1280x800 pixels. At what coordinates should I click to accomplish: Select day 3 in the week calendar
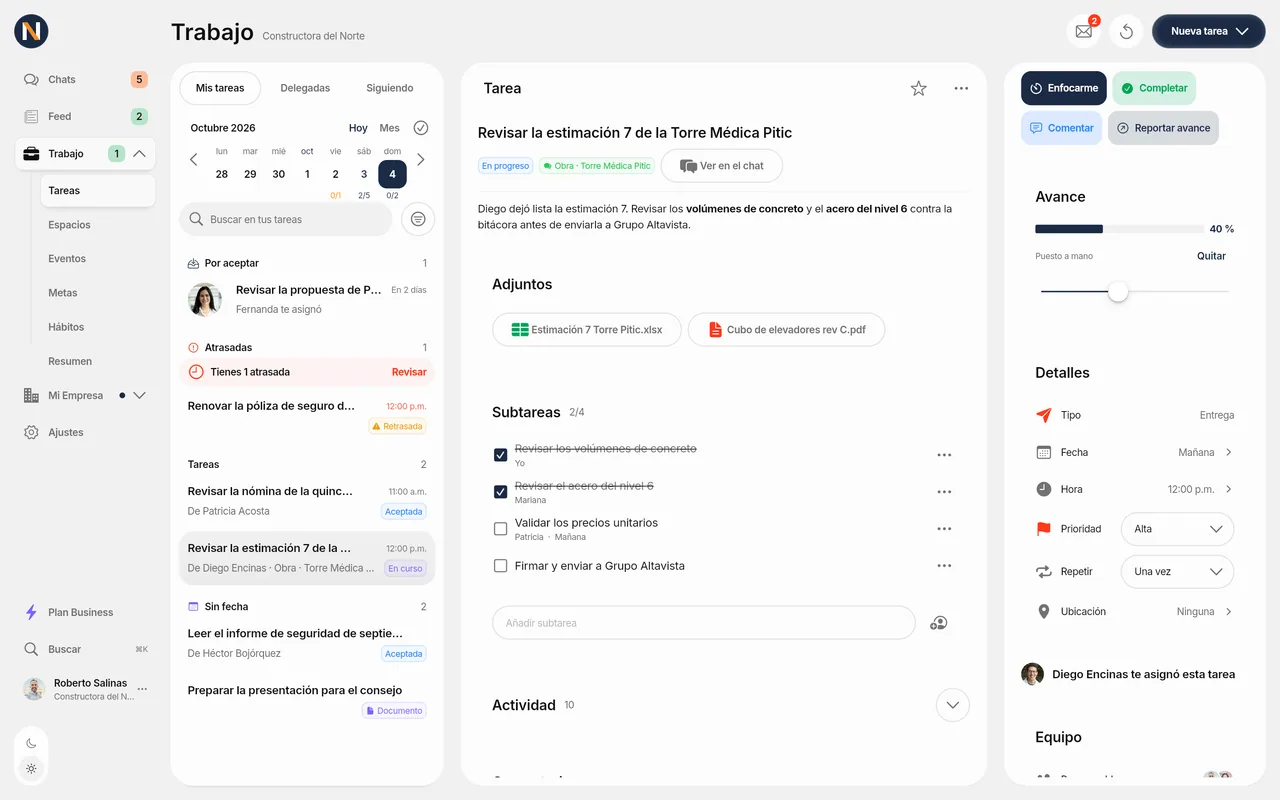[364, 174]
